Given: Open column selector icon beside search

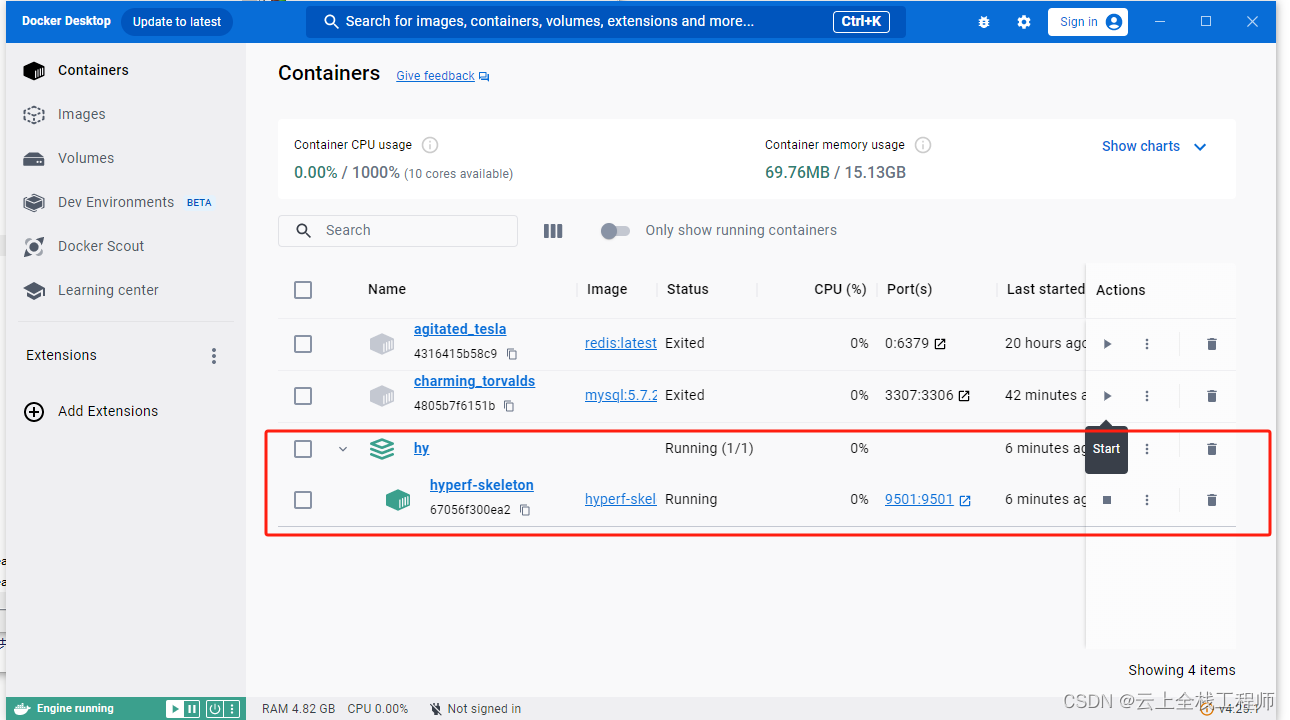Looking at the screenshot, I should 553,231.
